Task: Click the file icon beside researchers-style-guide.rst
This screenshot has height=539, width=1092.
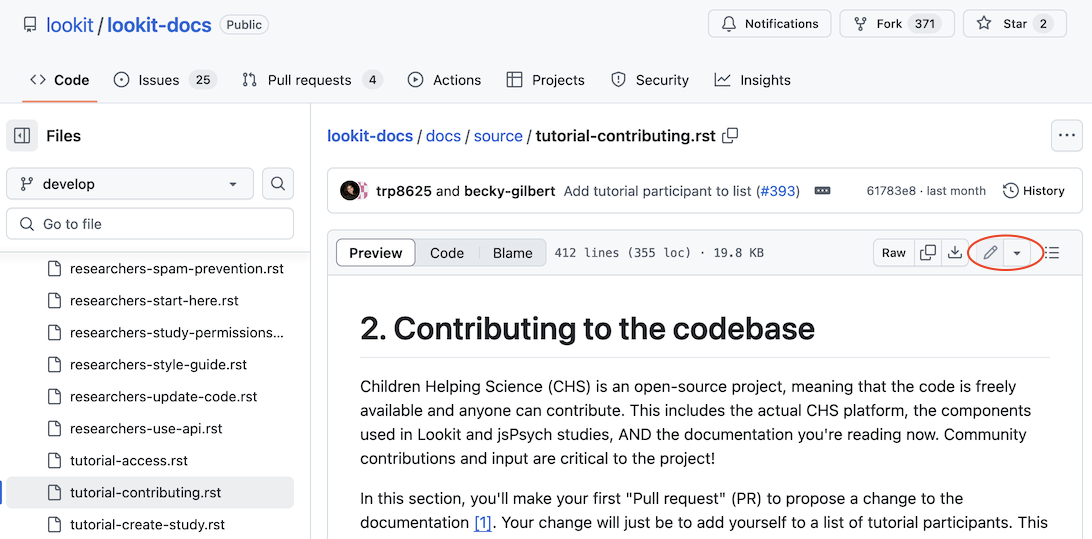Action: (x=54, y=365)
